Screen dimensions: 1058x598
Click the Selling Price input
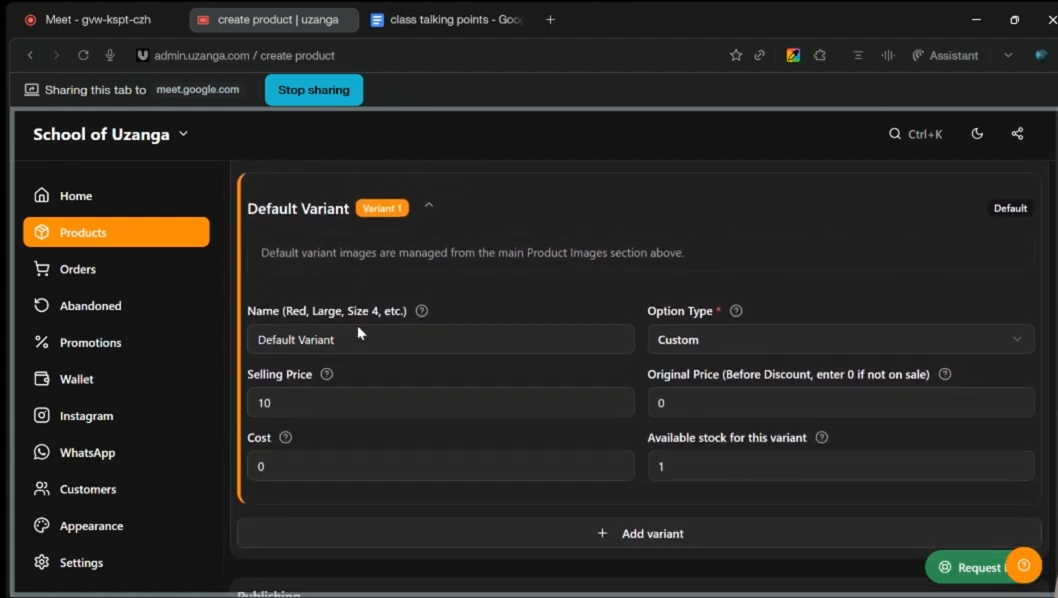tap(441, 403)
